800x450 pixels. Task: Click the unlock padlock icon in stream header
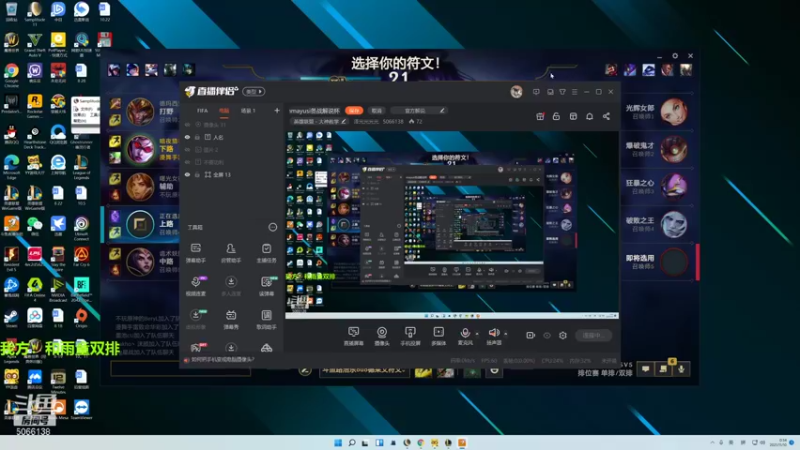(556, 116)
